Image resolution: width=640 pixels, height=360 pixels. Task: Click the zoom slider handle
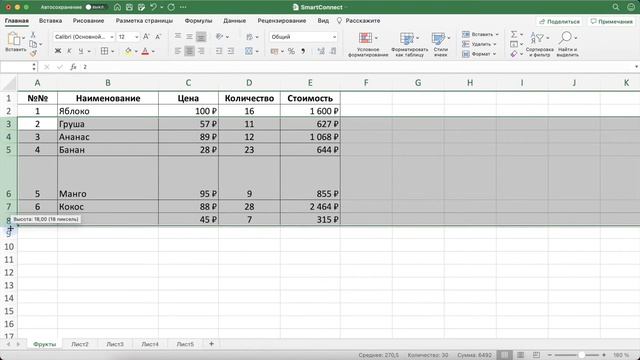pyautogui.click(x=581, y=355)
